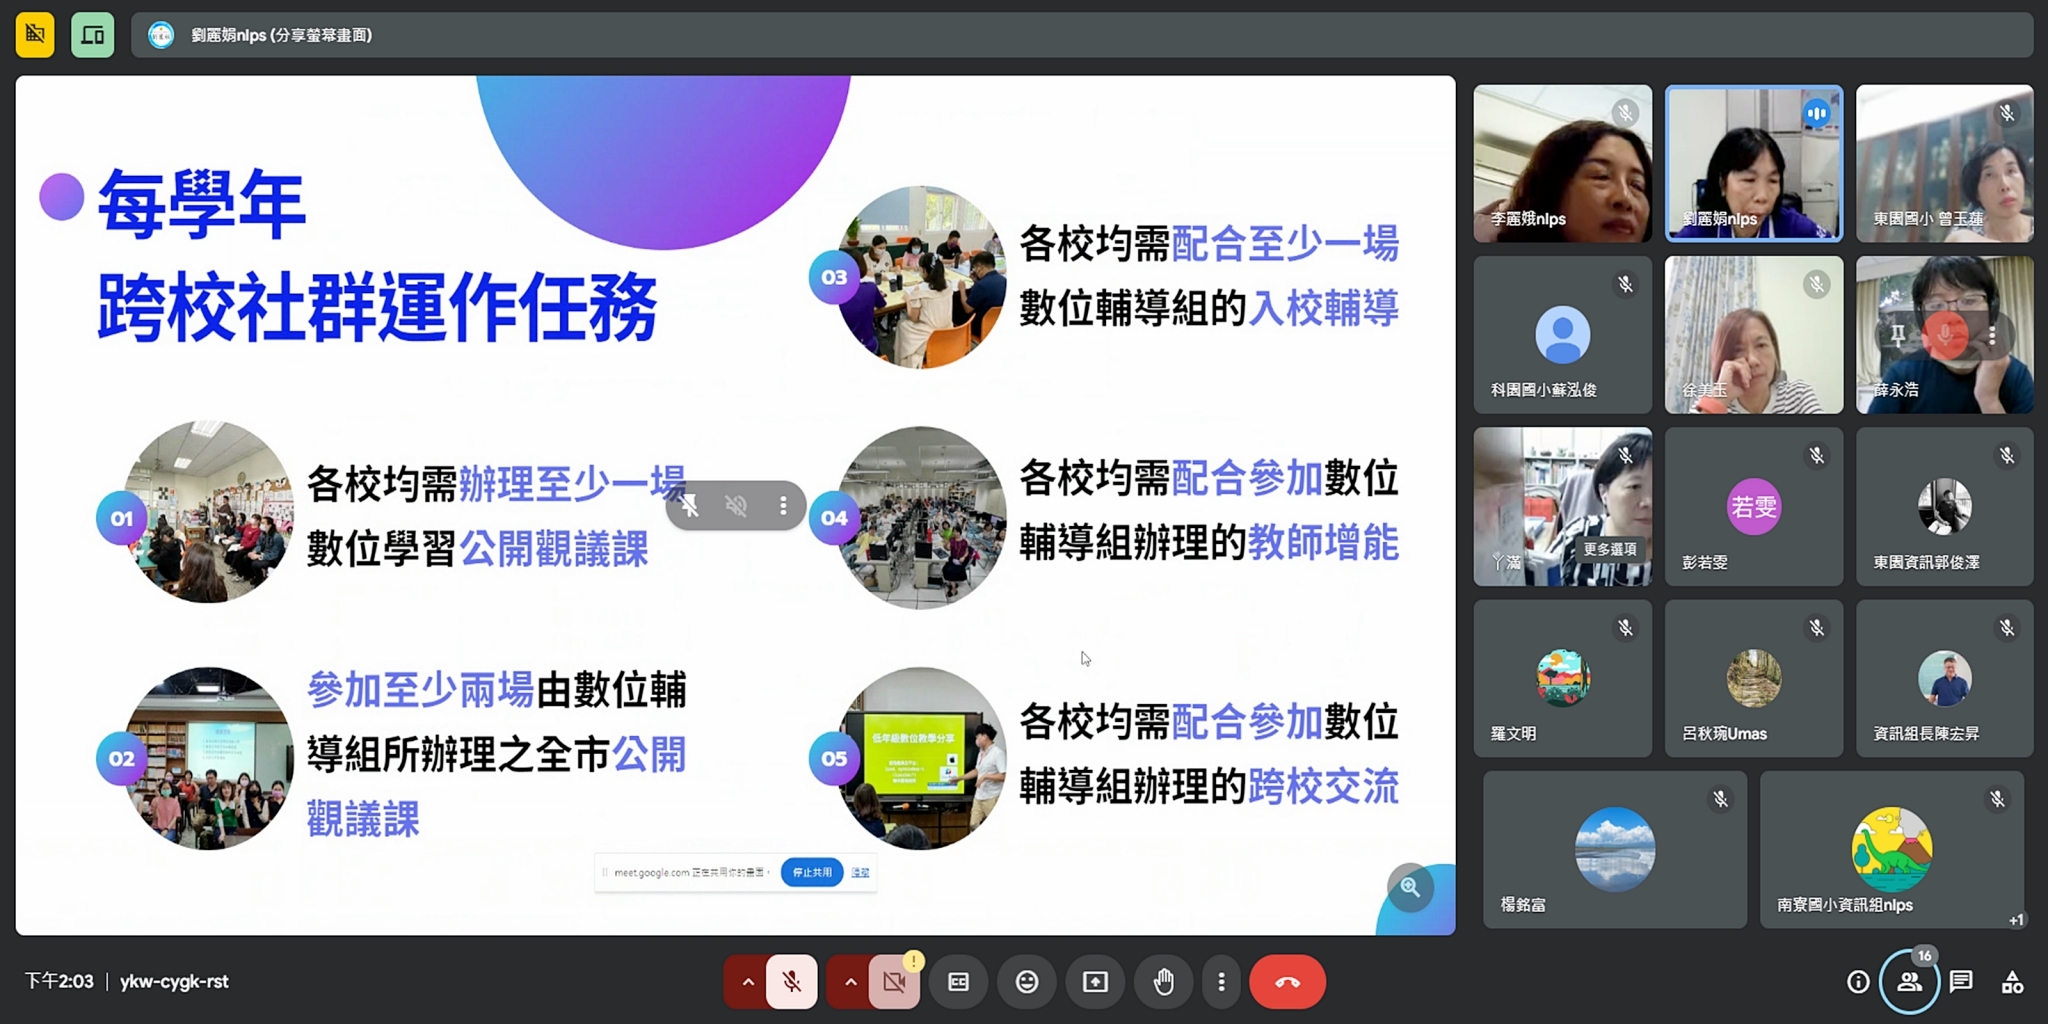
Task: Open more options on 薛永浩's tile
Action: coord(1992,336)
